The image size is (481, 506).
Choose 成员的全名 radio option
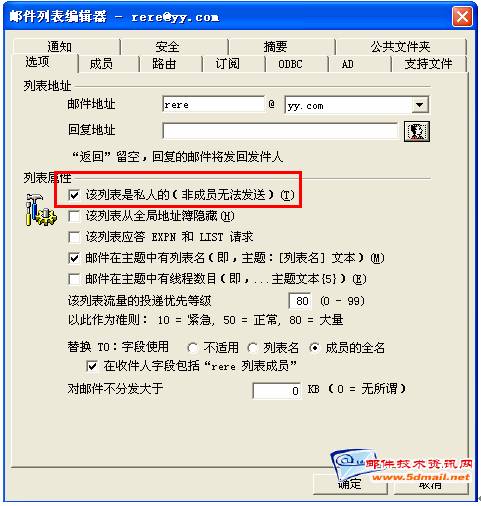[x=314, y=348]
